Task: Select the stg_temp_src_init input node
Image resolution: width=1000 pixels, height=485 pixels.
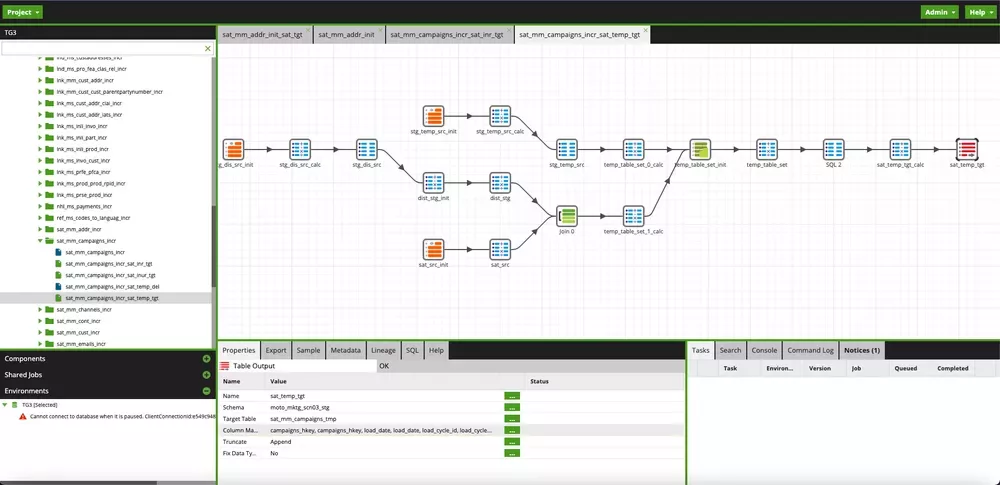Action: 433,116
